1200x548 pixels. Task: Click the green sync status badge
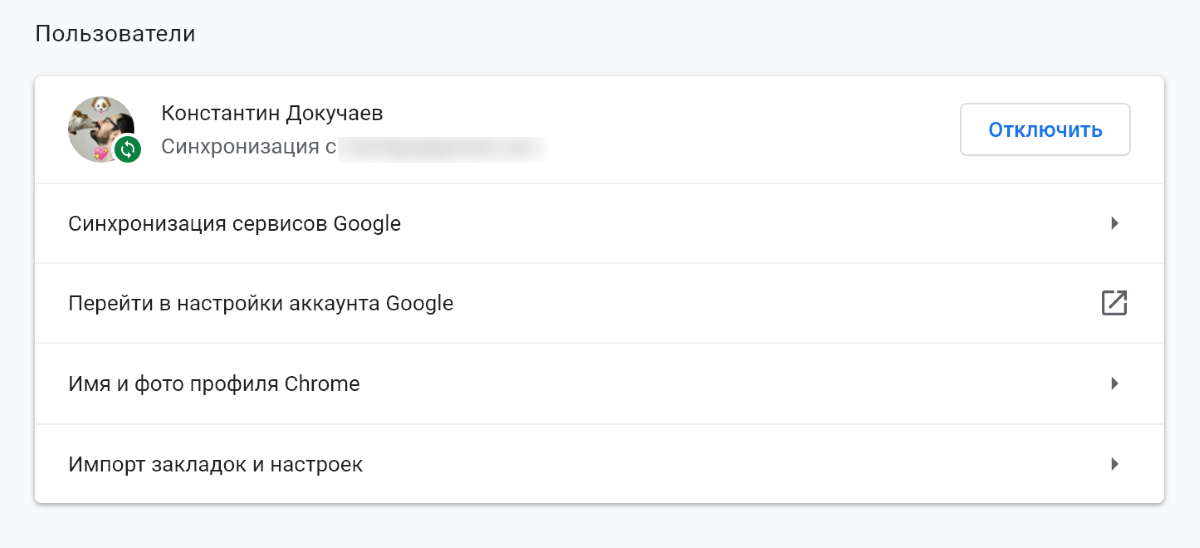[127, 150]
